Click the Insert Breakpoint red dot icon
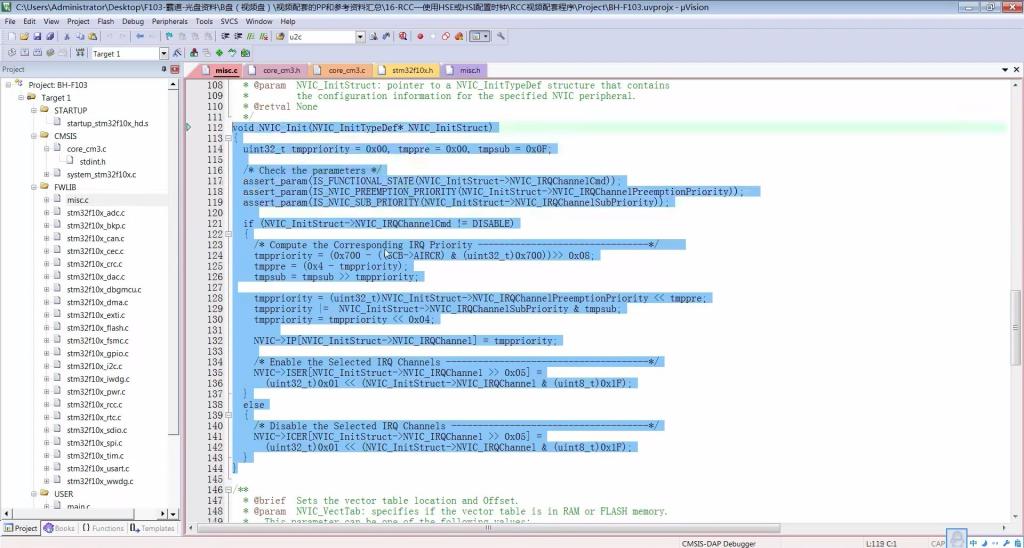This screenshot has height=548, width=1024. tap(420, 37)
